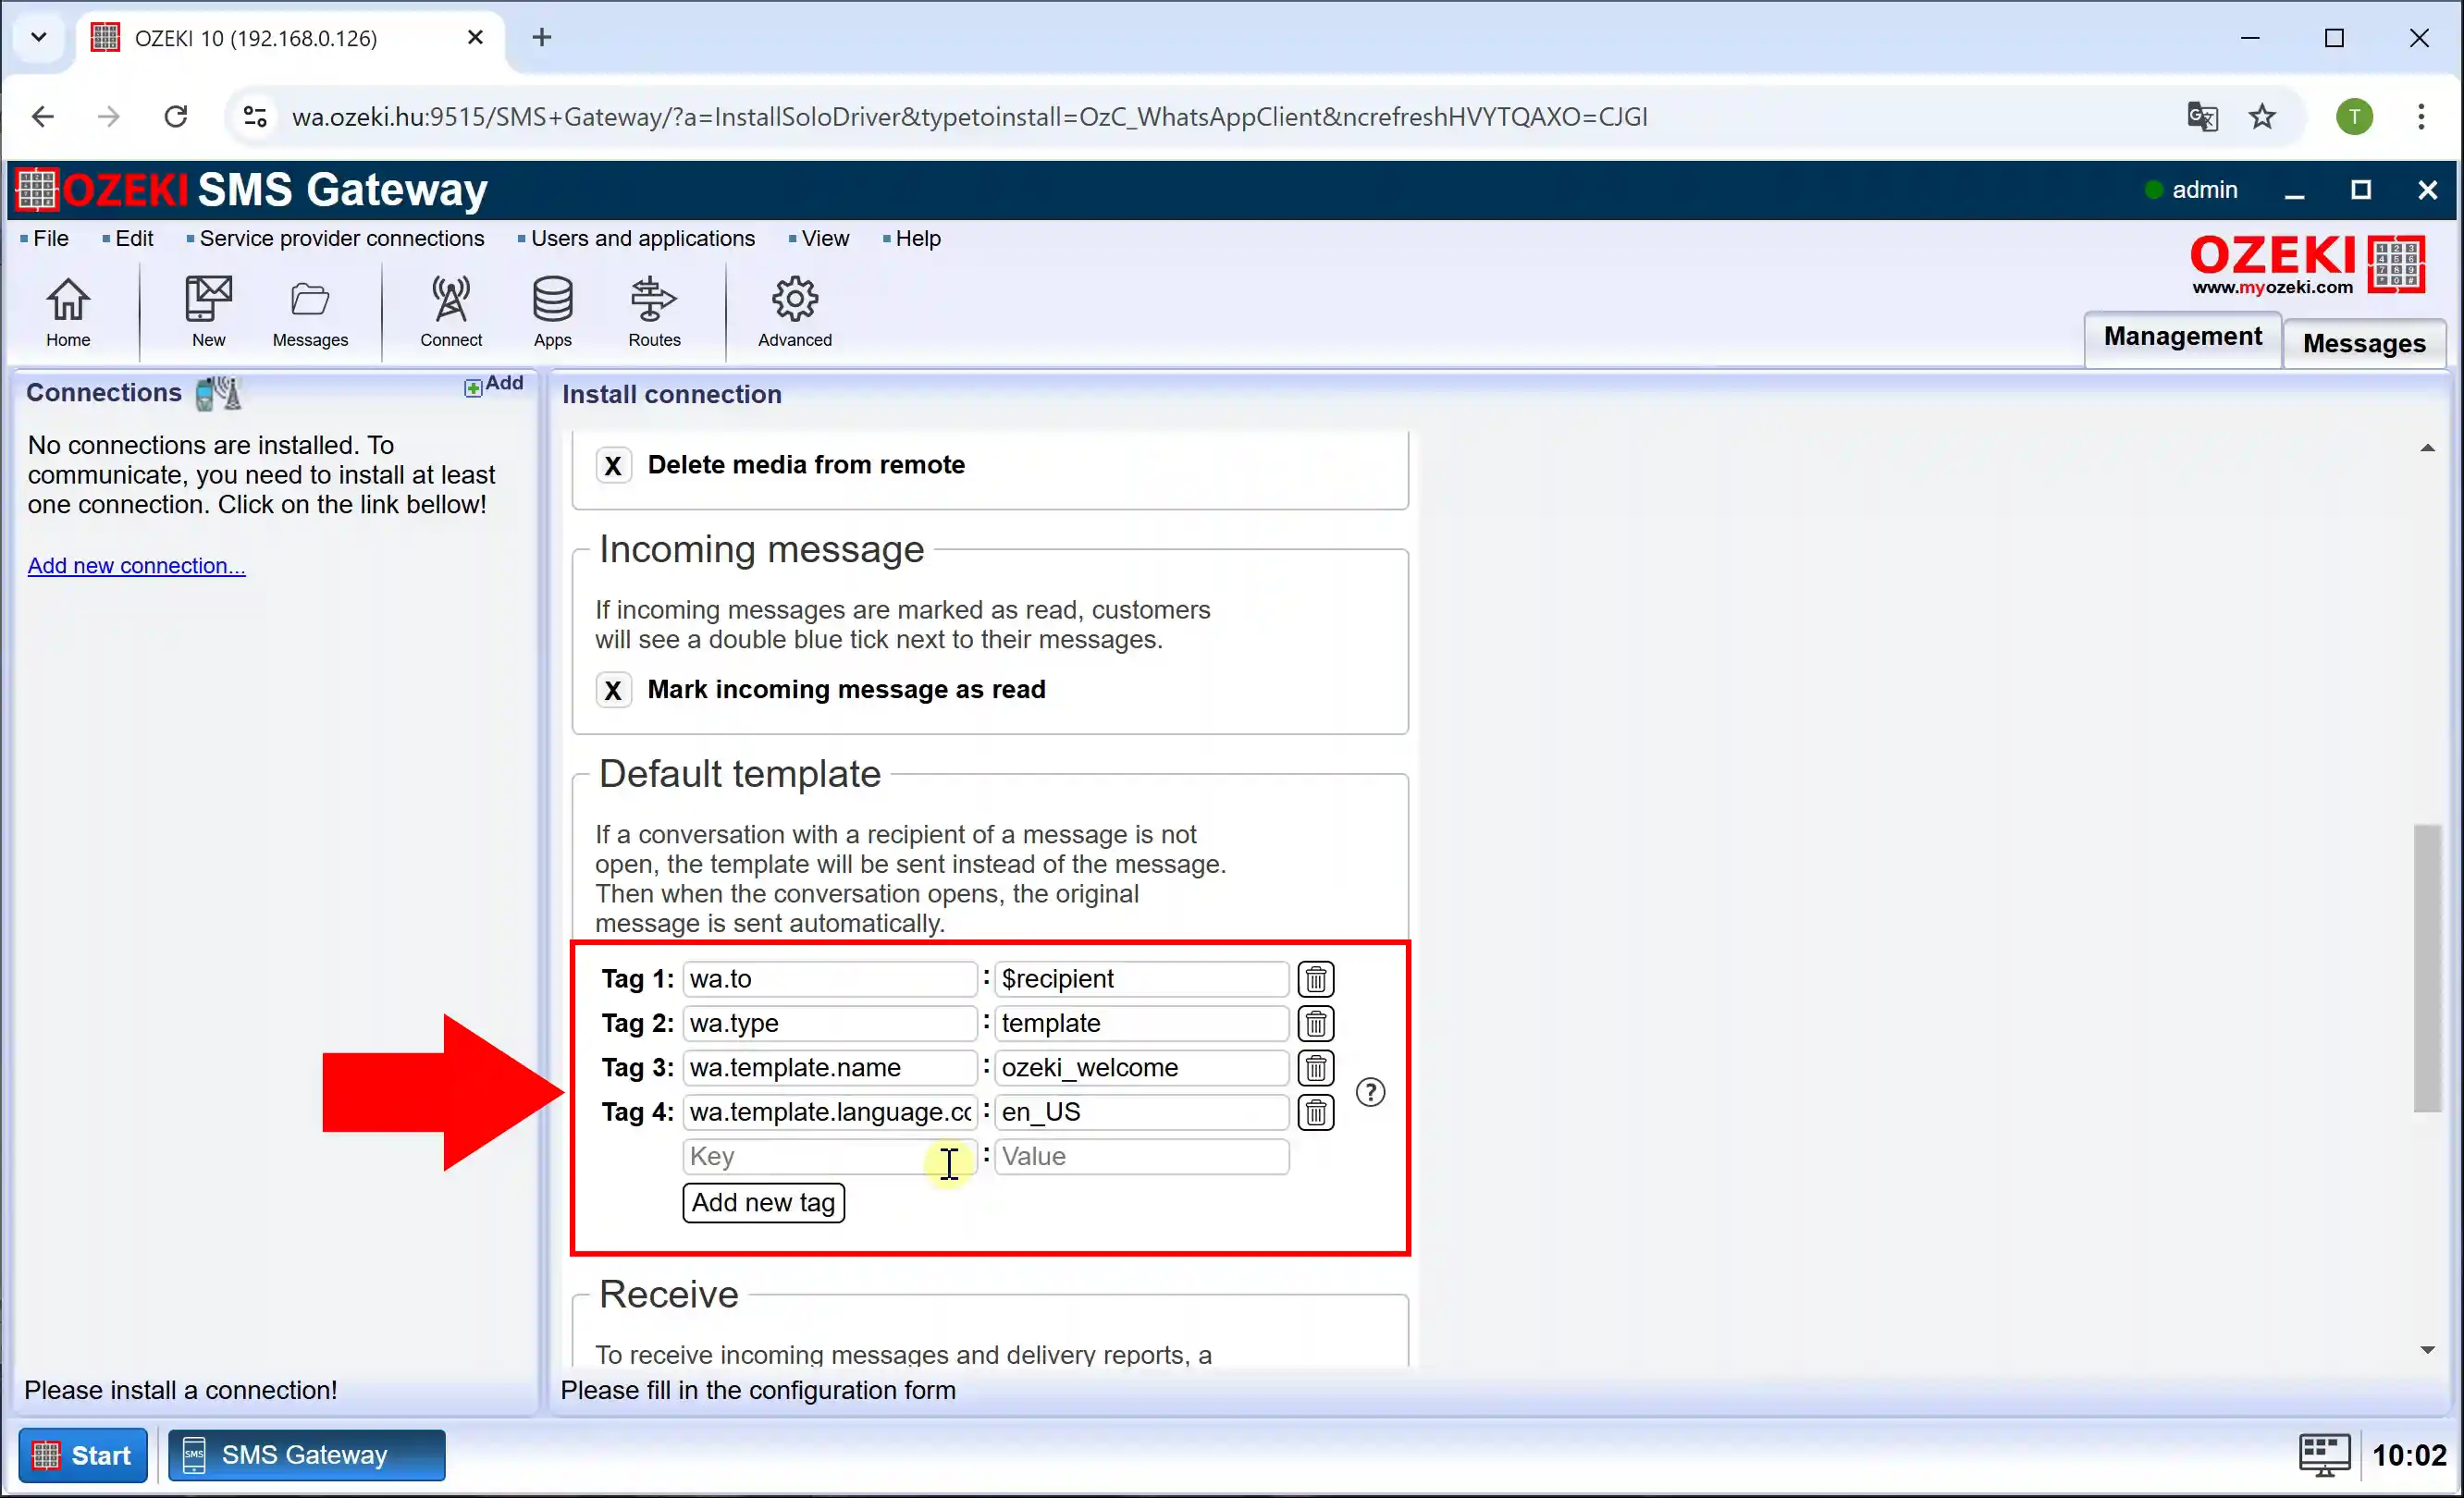Open the Home toolbar icon
2464x1498 pixels.
[68, 311]
